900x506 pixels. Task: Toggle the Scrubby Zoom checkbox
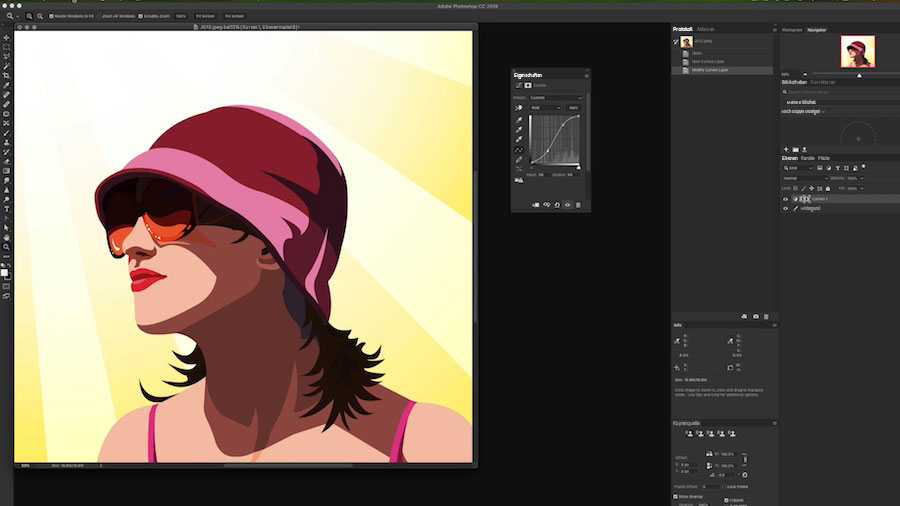[x=141, y=16]
